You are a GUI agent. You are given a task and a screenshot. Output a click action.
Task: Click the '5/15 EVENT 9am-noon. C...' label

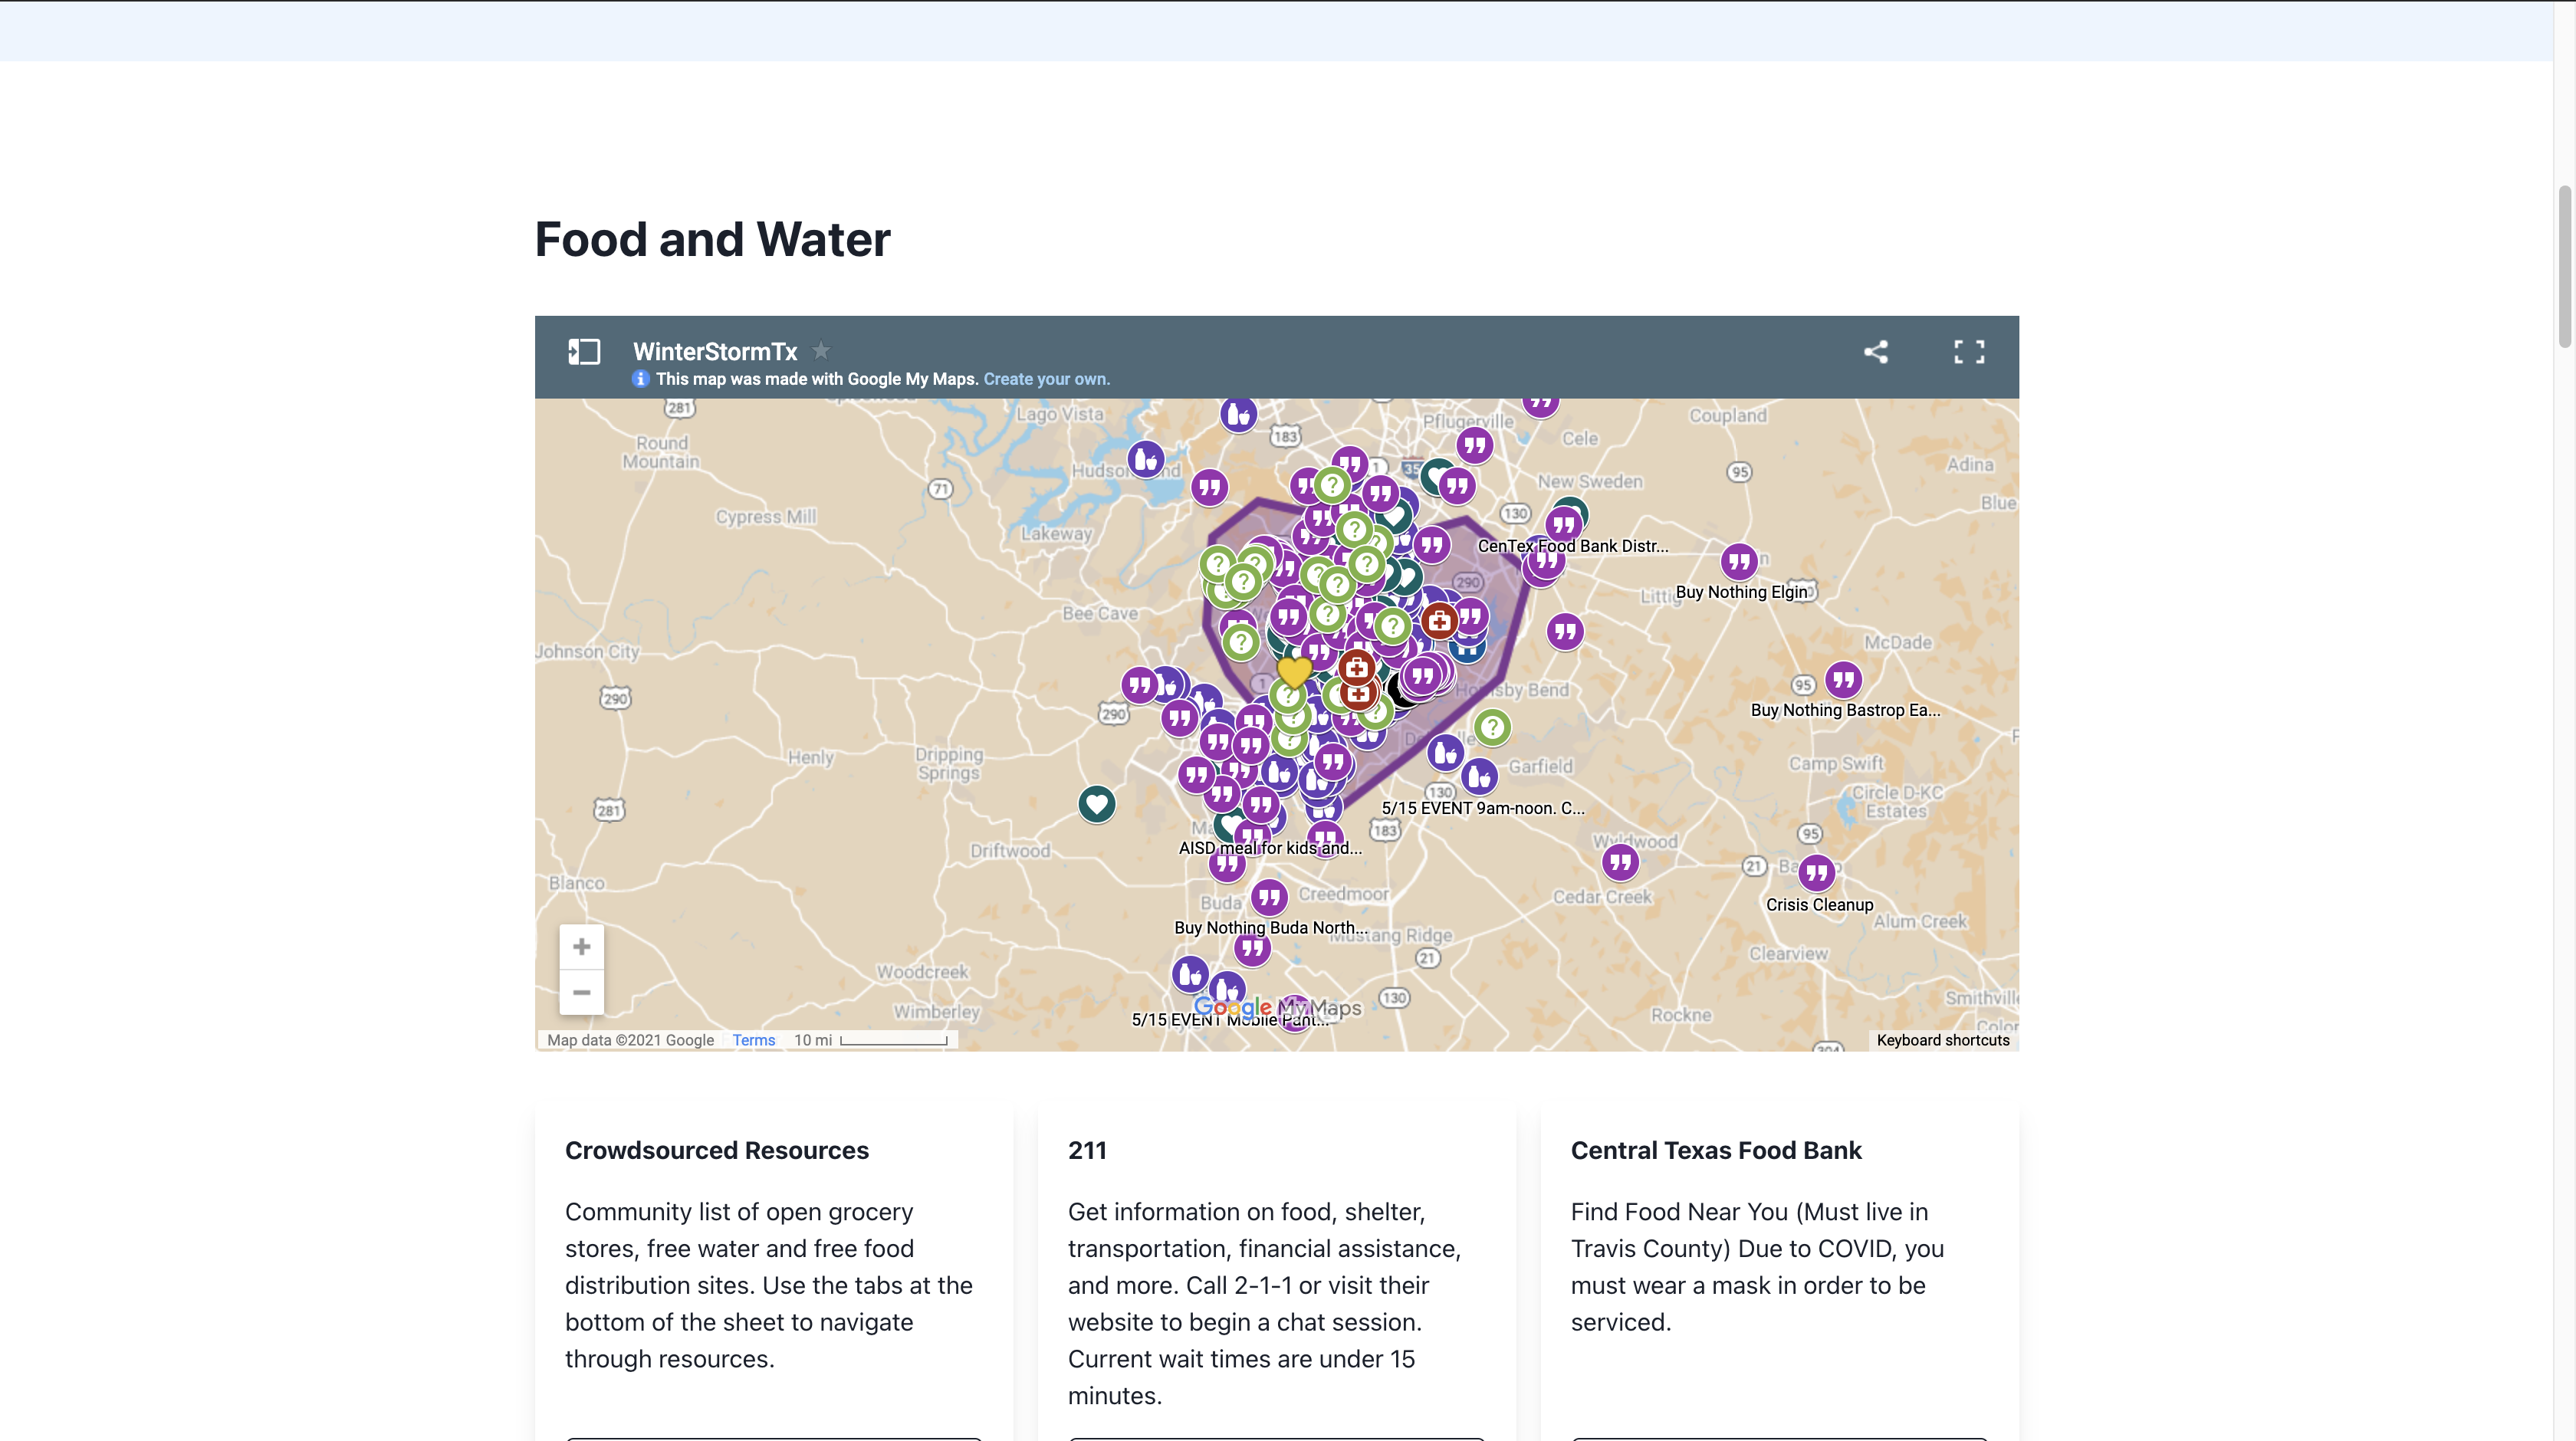[1483, 808]
